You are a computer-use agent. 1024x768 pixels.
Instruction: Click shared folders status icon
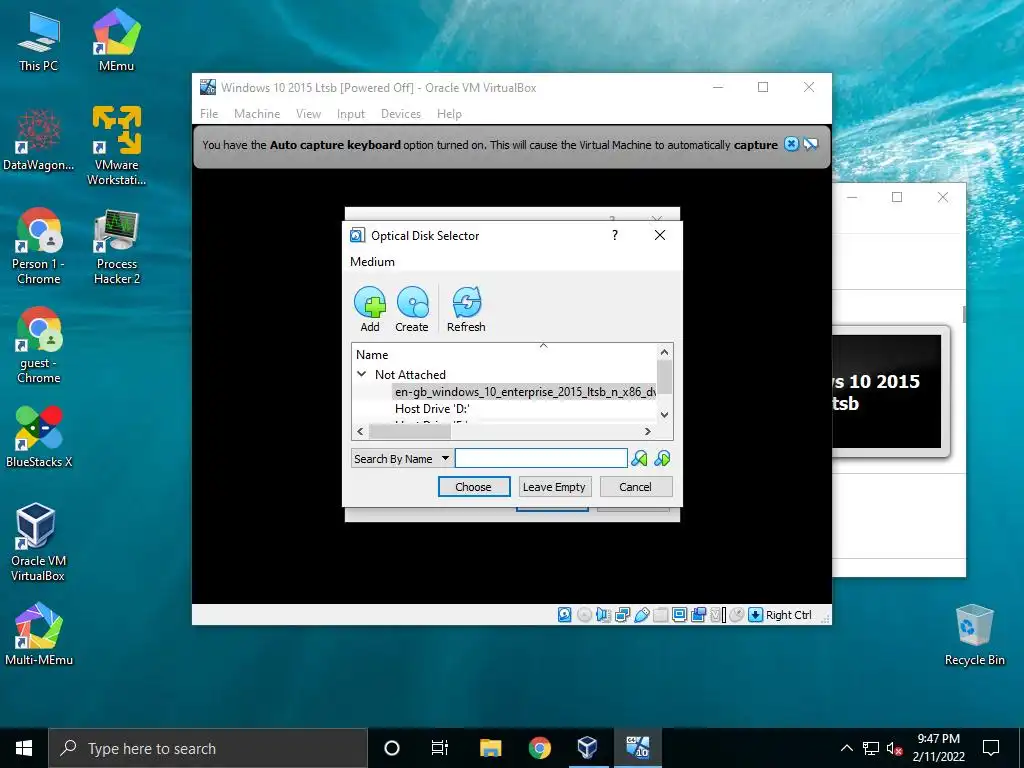point(661,615)
